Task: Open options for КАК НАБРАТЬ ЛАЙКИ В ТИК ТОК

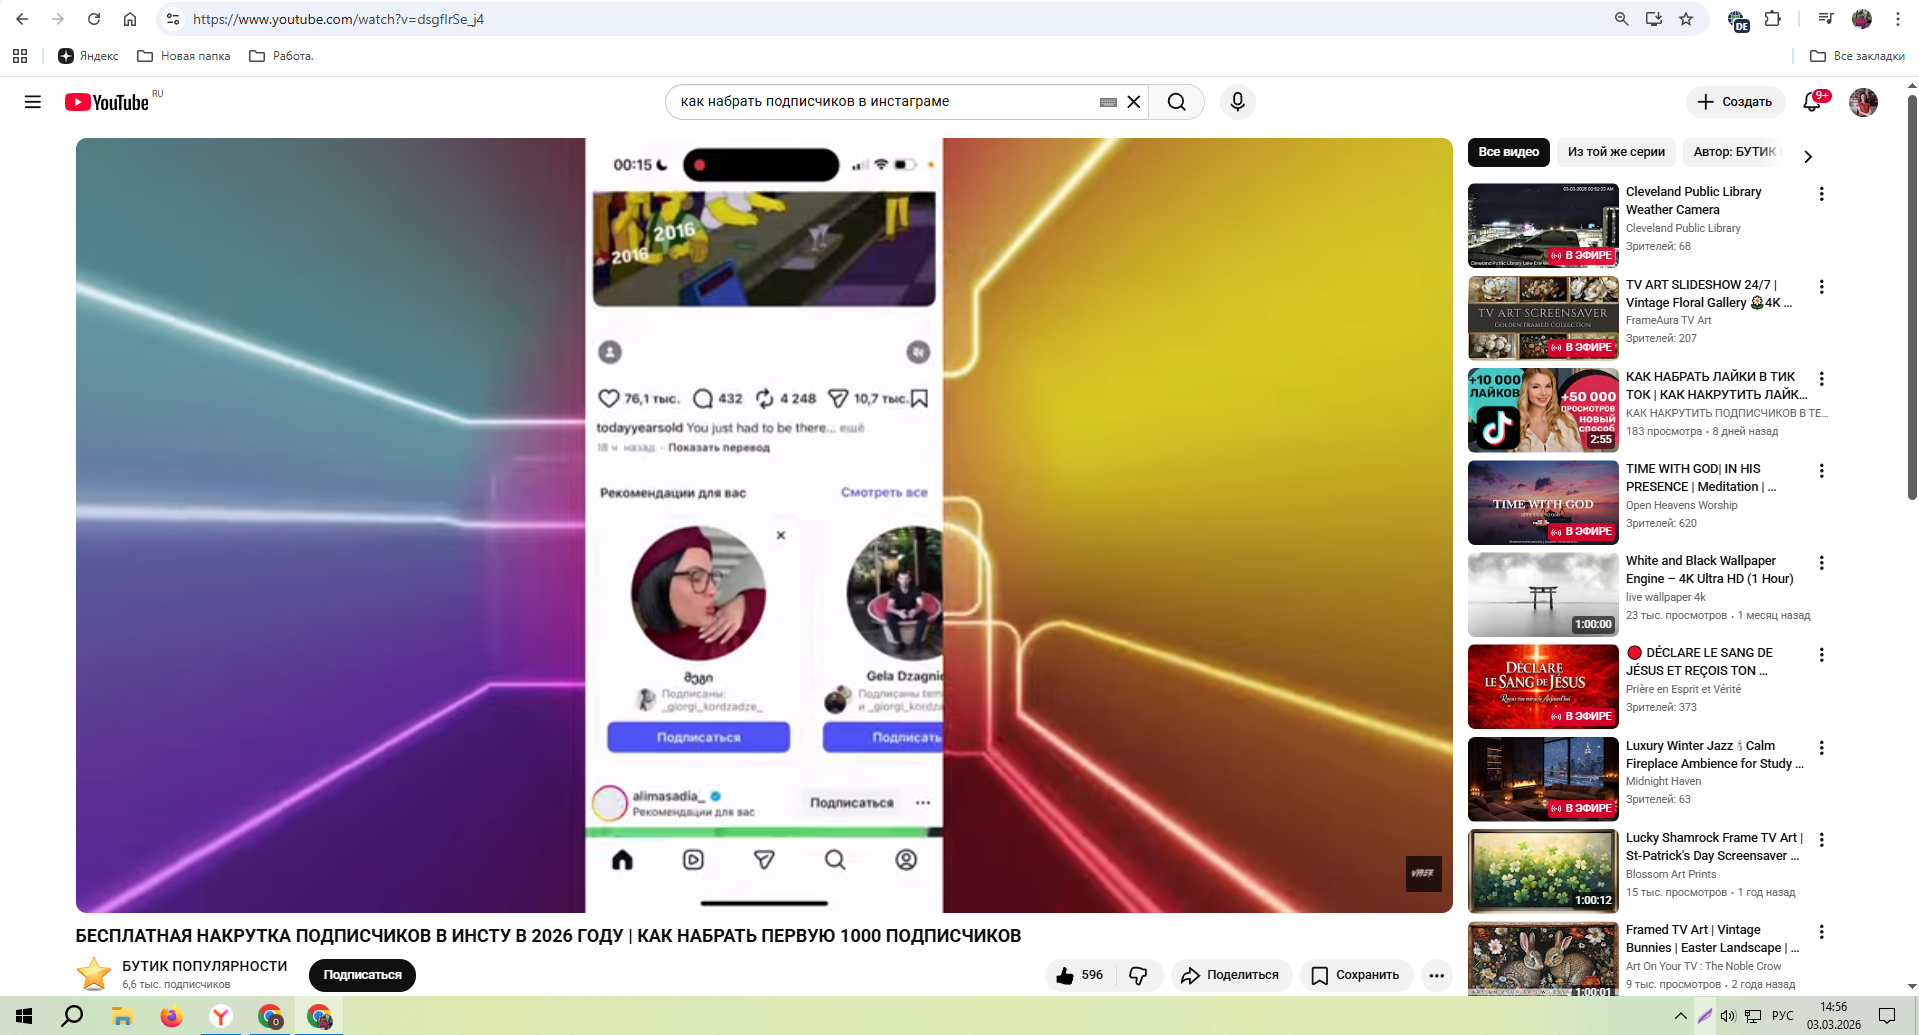Action: 1822,379
